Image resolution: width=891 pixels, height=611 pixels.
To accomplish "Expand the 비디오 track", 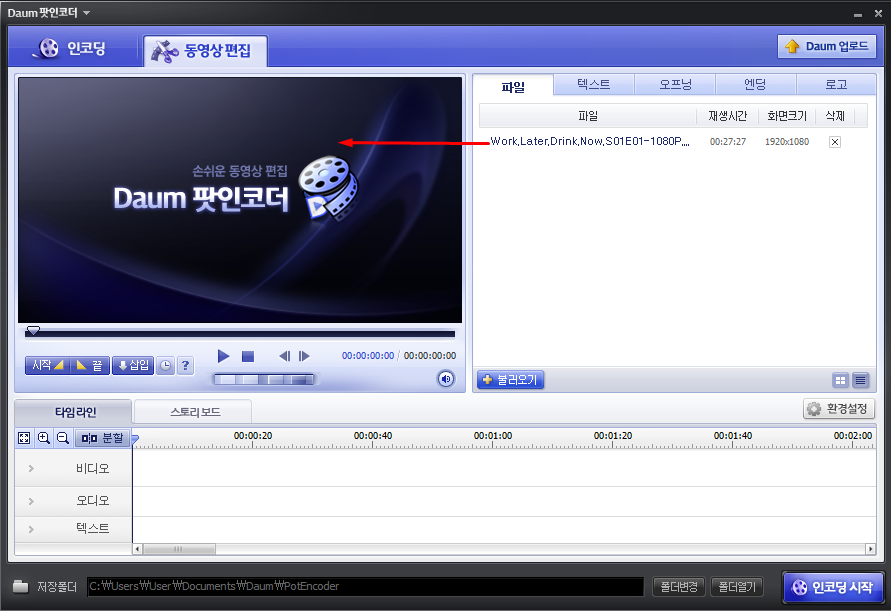I will pos(31,468).
